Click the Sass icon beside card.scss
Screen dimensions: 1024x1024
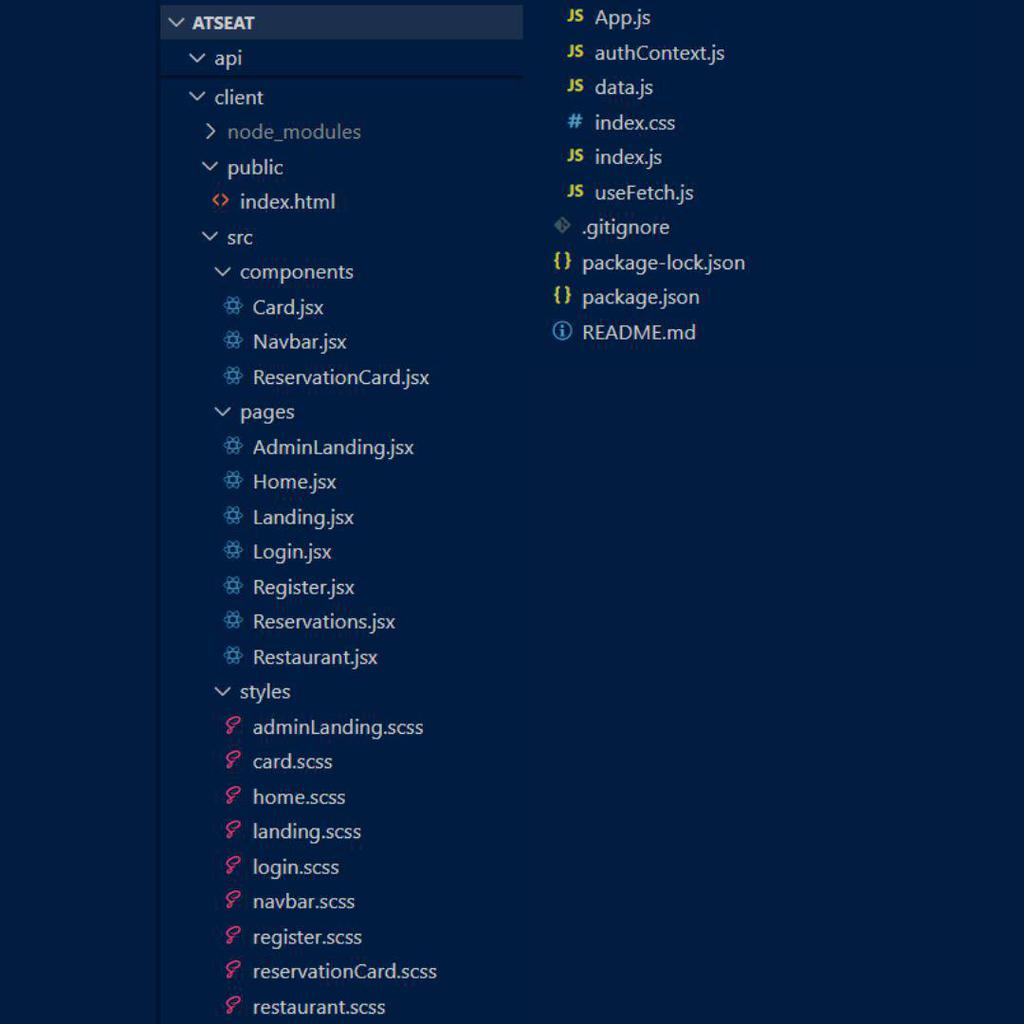coord(233,760)
